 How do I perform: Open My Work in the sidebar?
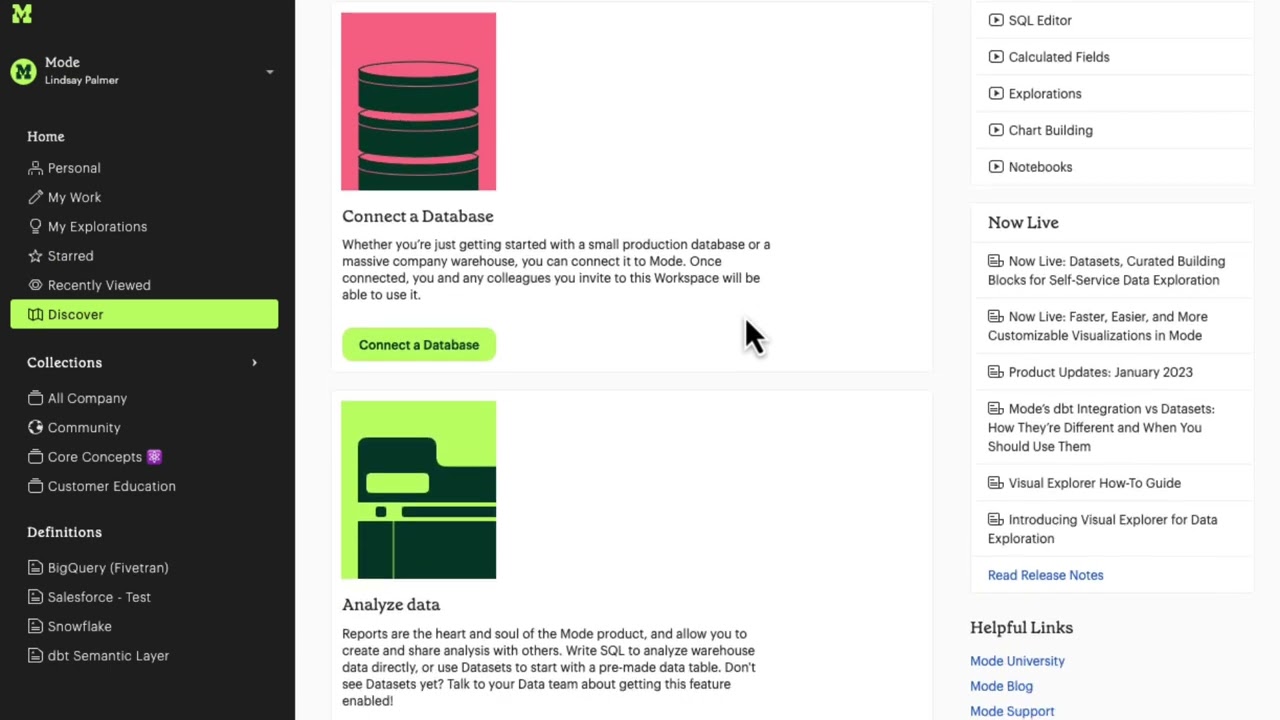74,197
